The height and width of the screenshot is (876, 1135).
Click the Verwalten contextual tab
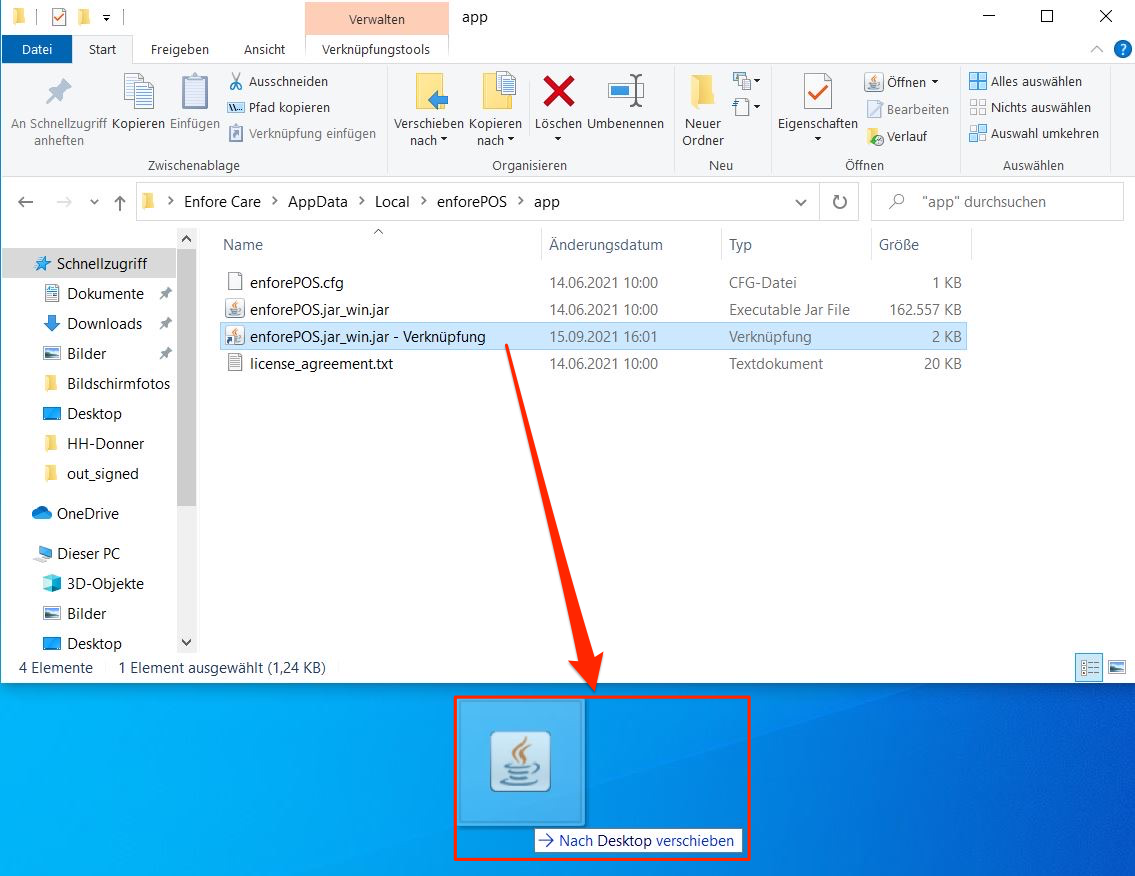point(376,19)
